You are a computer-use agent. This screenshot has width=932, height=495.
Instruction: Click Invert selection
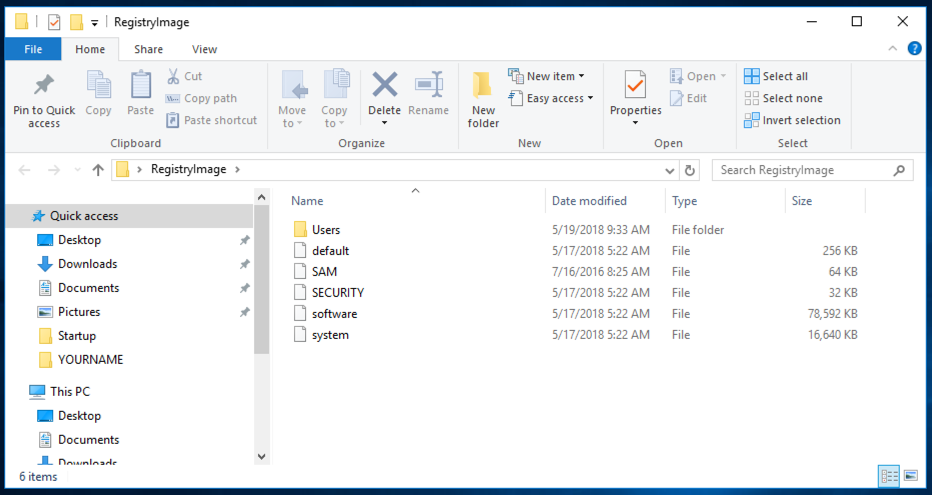tap(792, 120)
